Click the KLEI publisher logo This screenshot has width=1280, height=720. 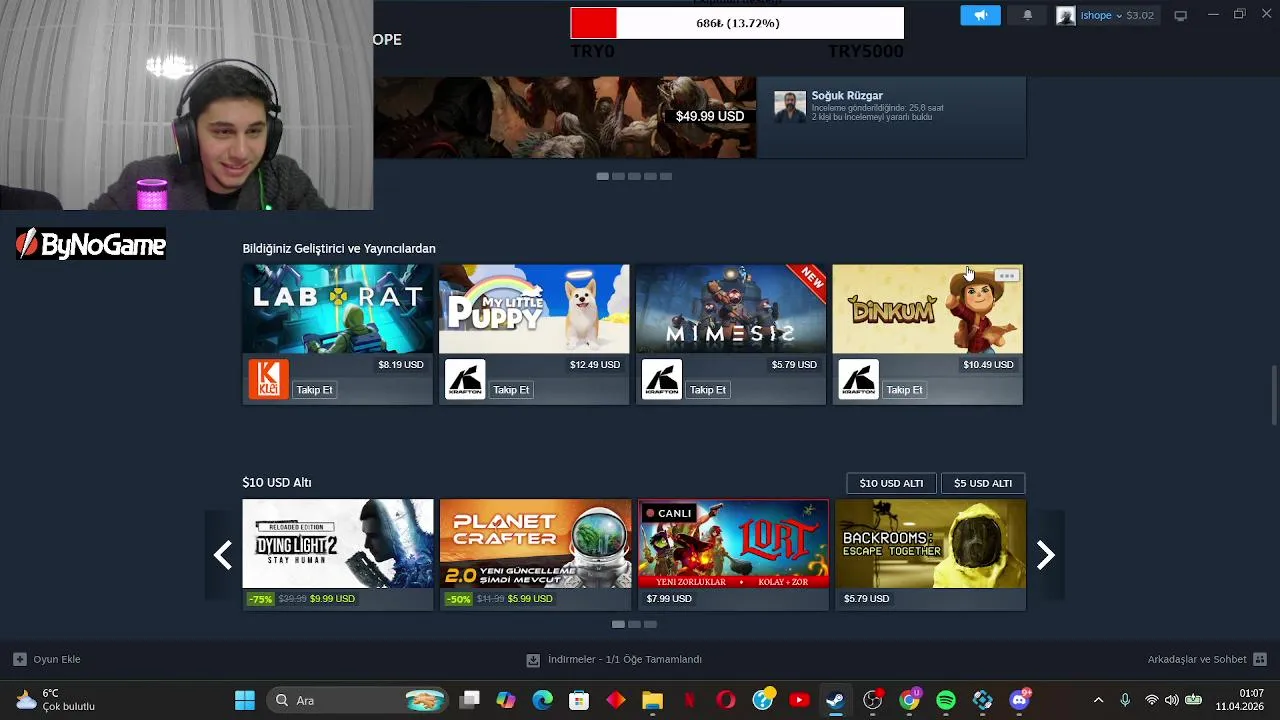pyautogui.click(x=268, y=379)
